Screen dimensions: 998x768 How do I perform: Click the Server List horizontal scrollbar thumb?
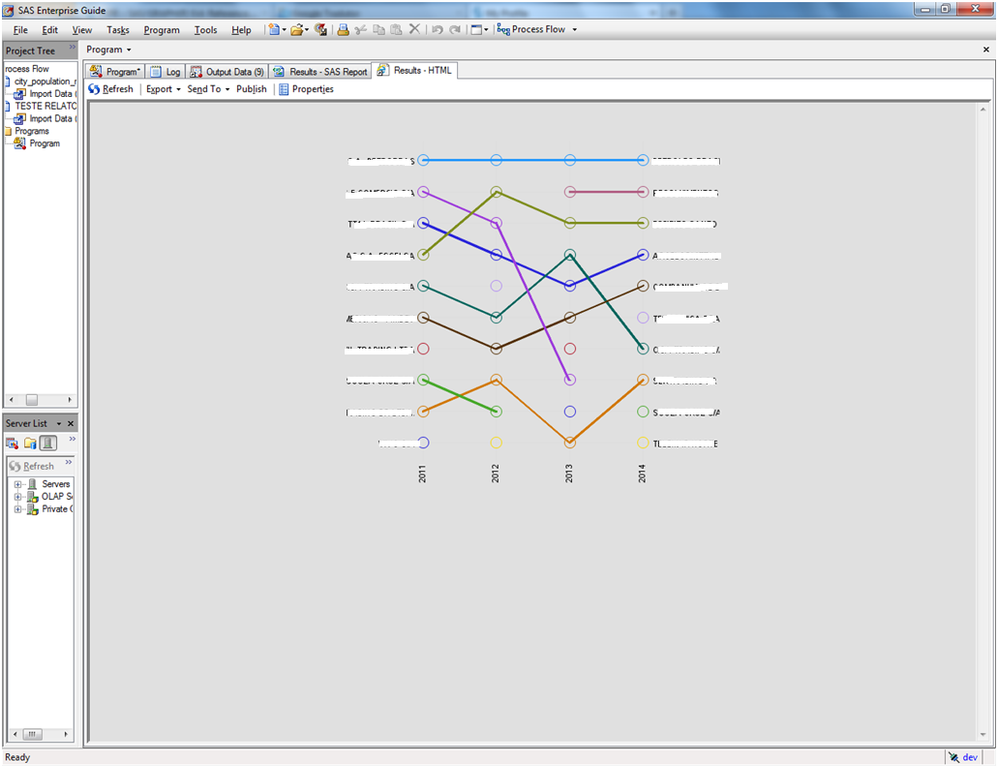[x=32, y=734]
